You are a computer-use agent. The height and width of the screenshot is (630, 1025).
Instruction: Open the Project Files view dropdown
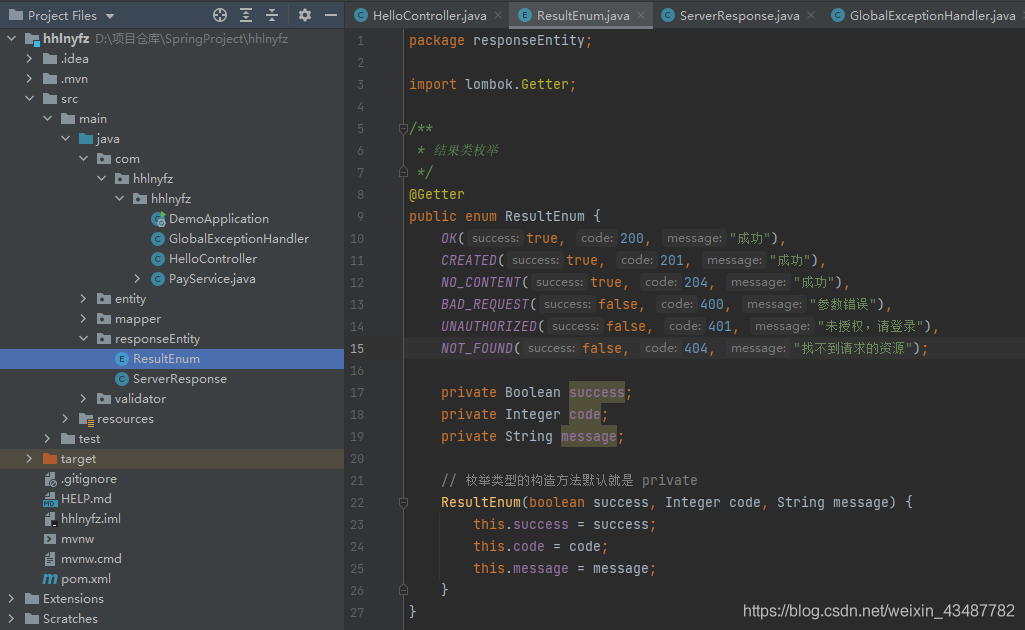point(110,16)
